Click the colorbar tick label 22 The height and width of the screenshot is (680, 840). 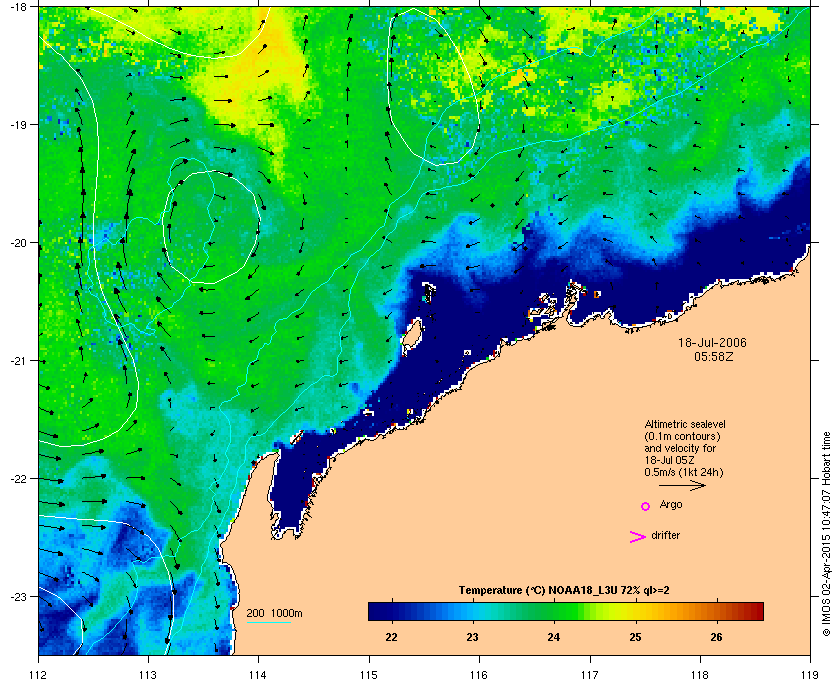392,637
